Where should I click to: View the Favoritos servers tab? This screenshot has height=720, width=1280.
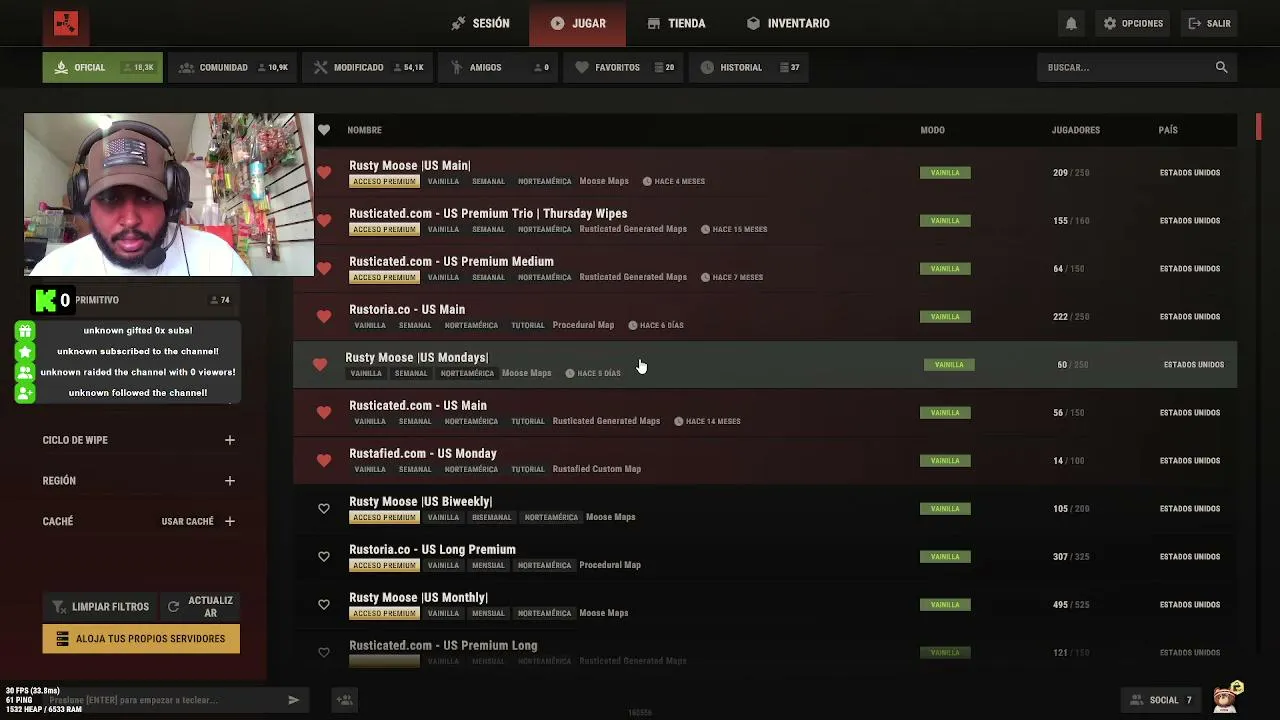coord(624,67)
